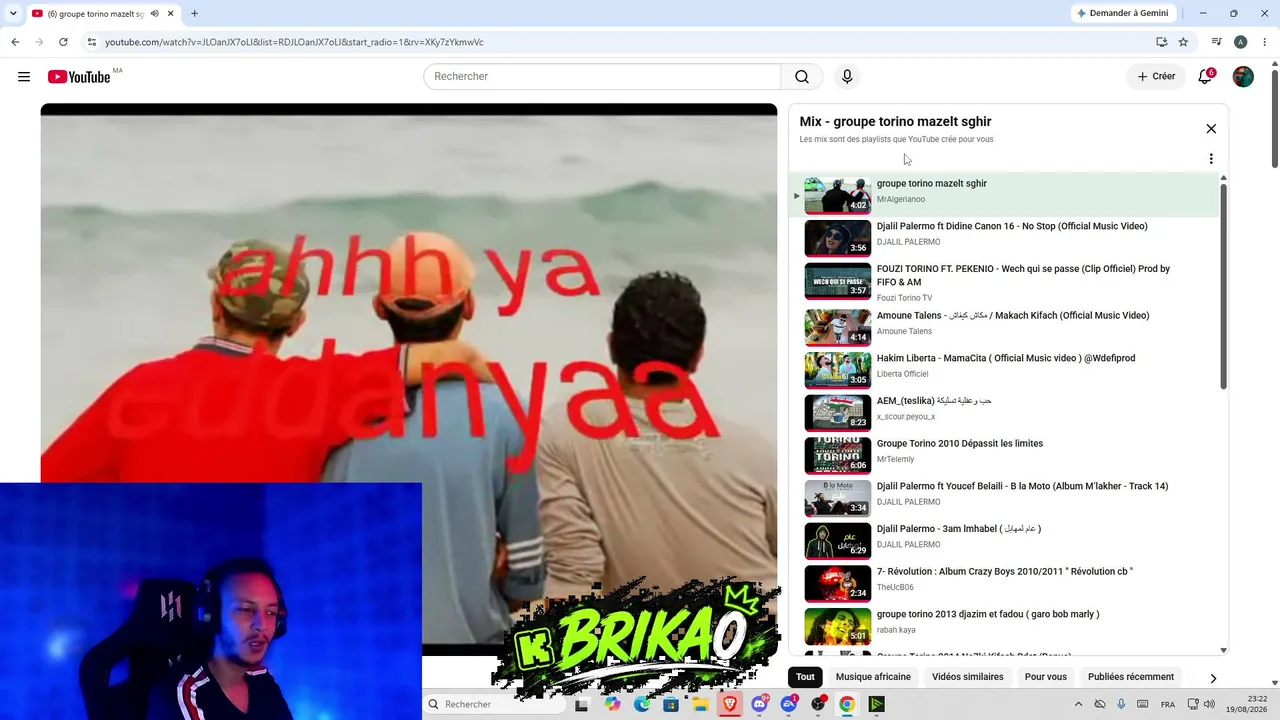Open Microsoft Store from the taskbar
The image size is (1280, 720).
click(x=671, y=704)
